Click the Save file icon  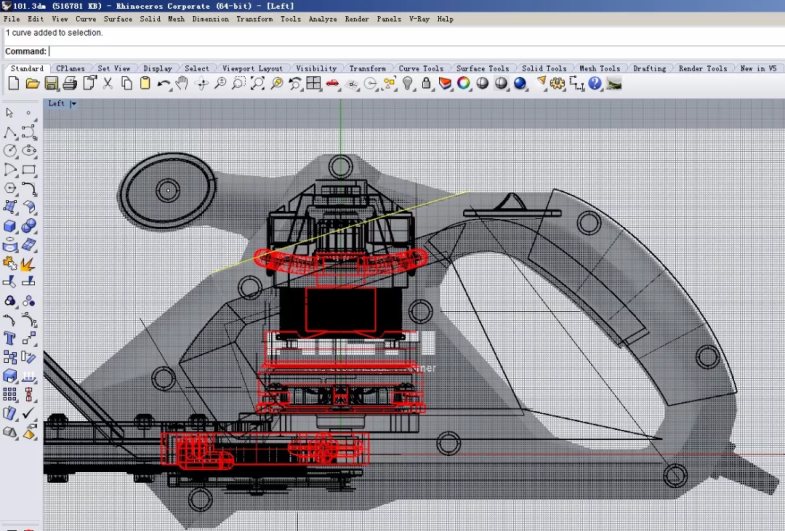(x=51, y=84)
